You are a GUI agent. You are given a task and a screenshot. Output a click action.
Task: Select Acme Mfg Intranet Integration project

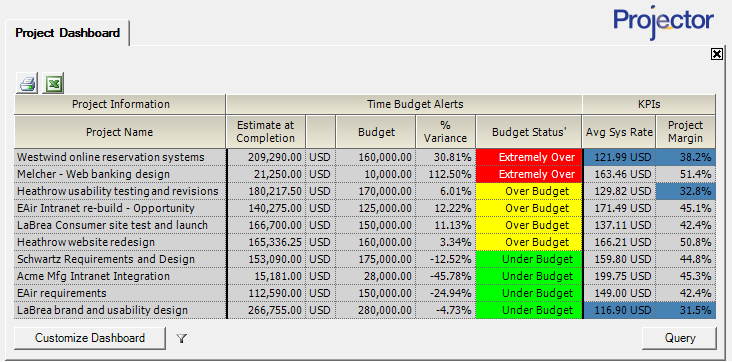point(120,276)
